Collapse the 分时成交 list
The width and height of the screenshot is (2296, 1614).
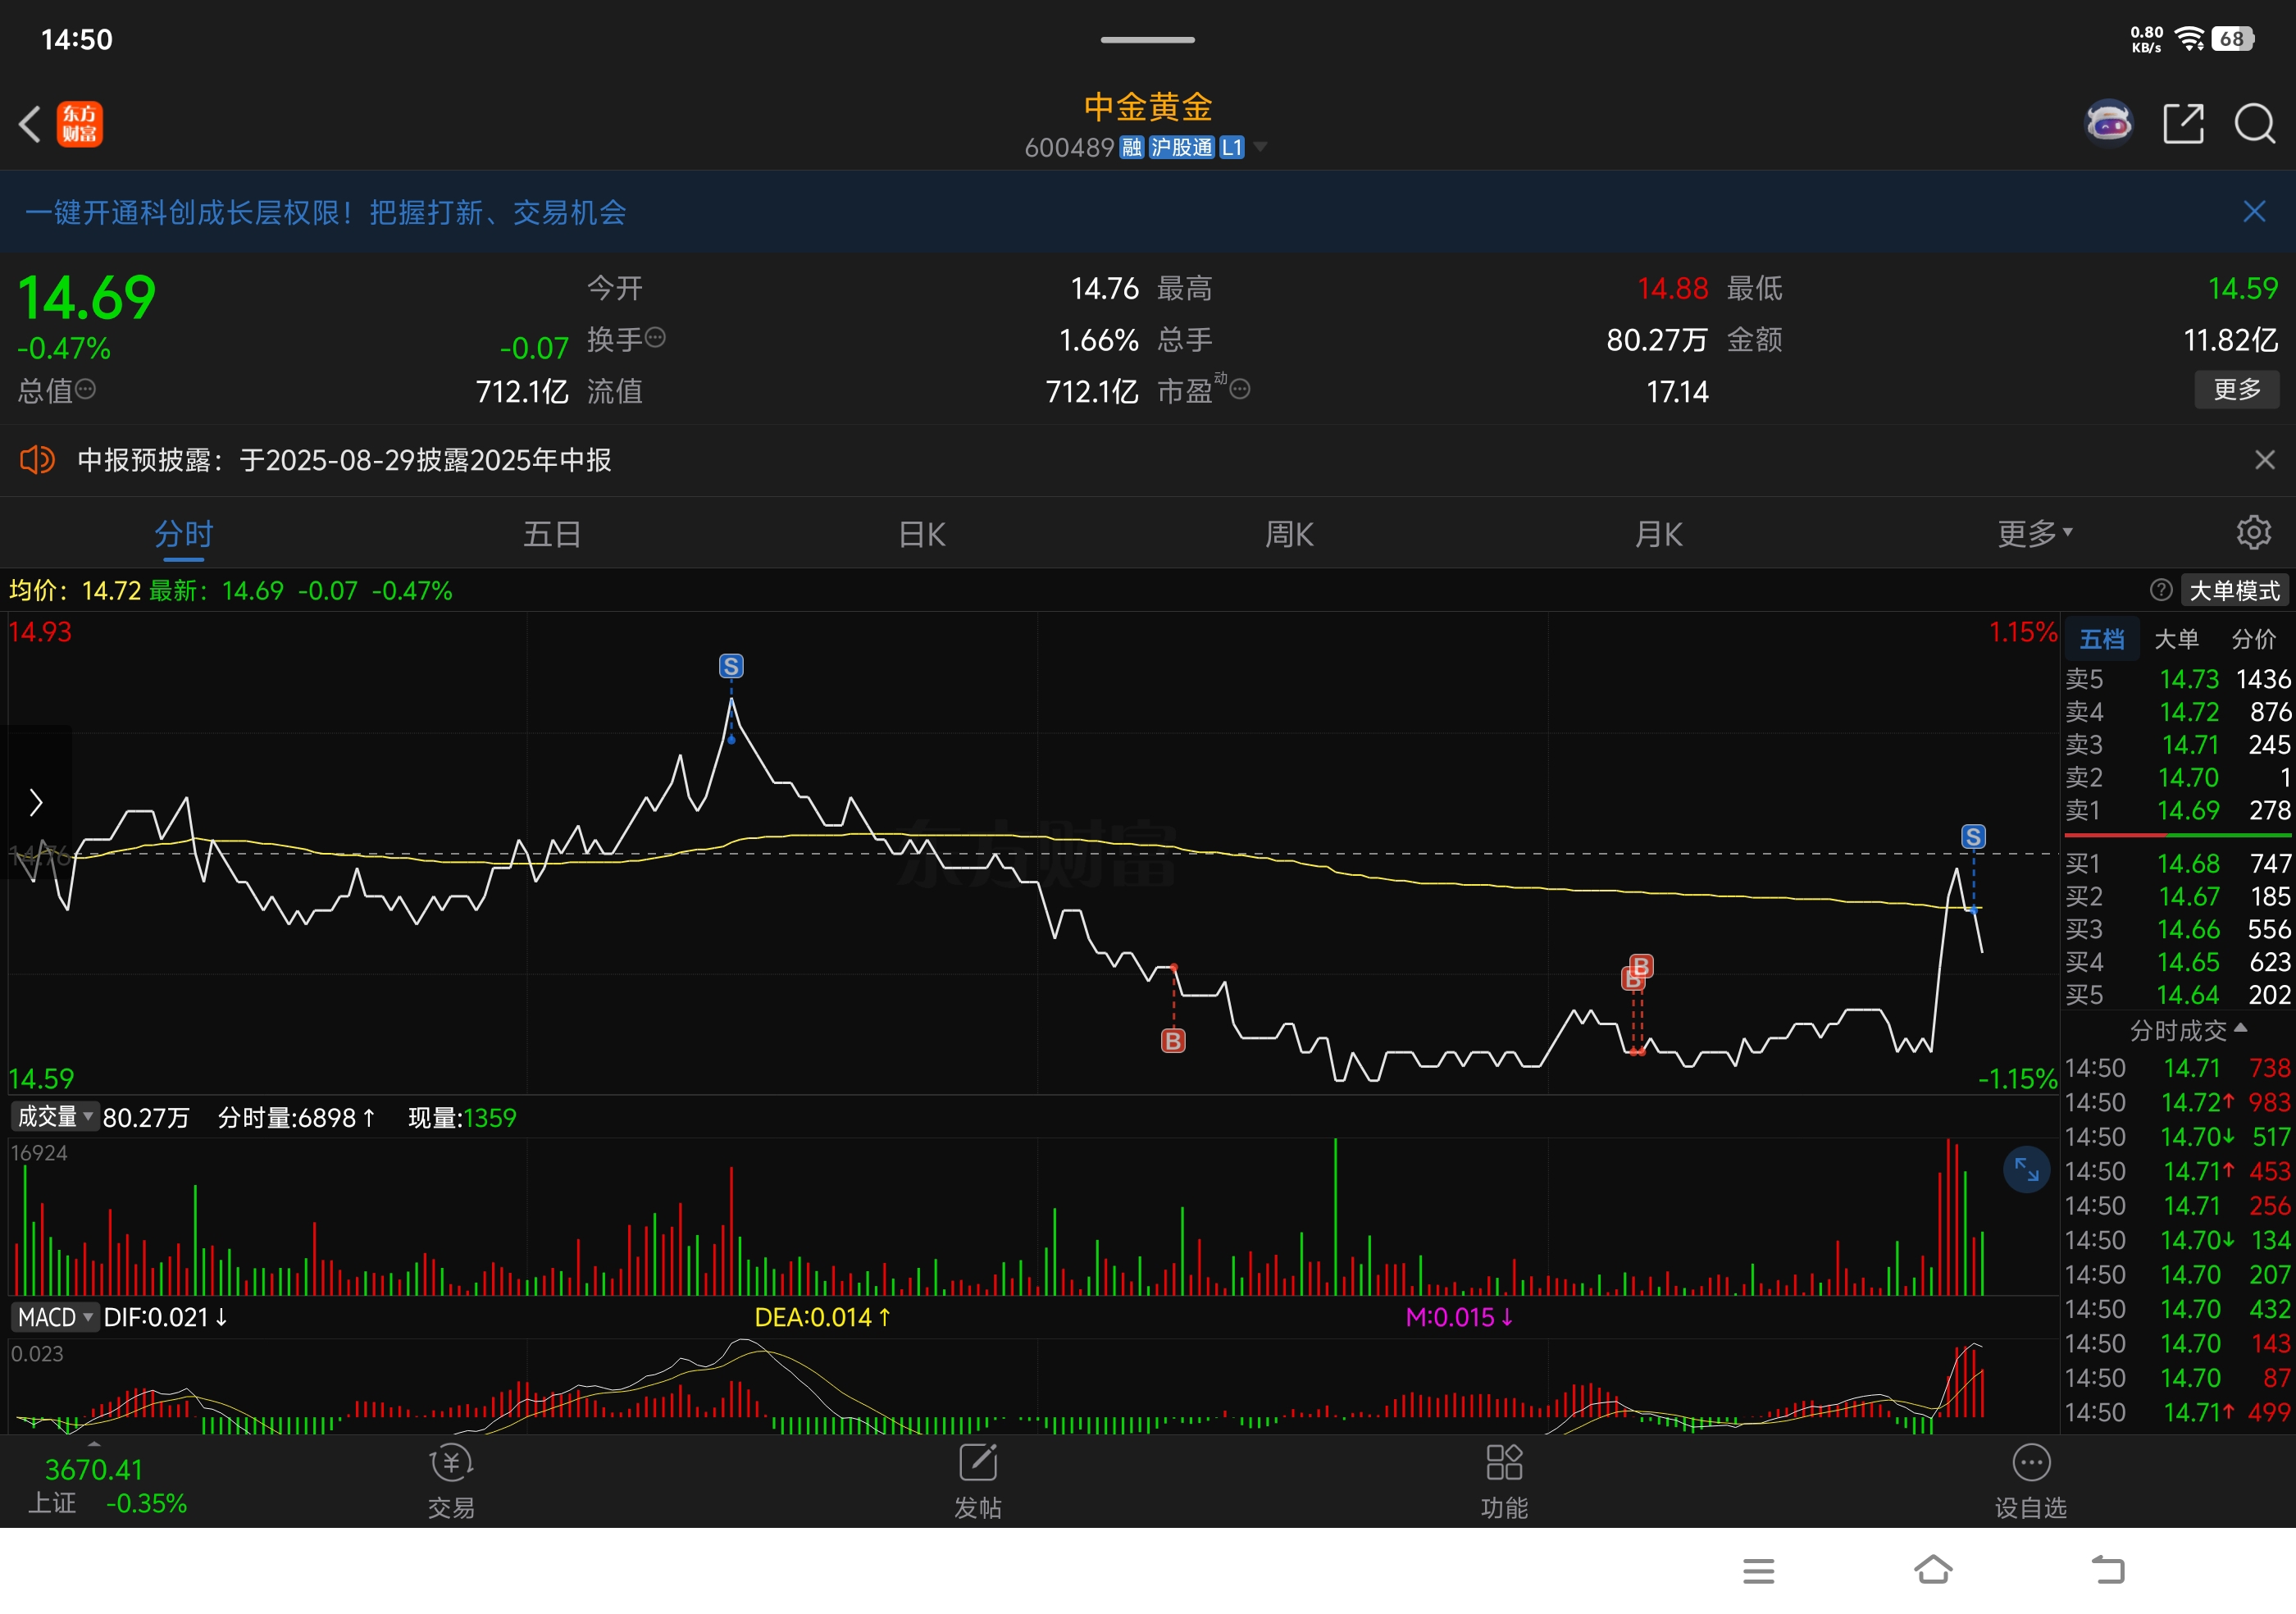point(2188,1030)
